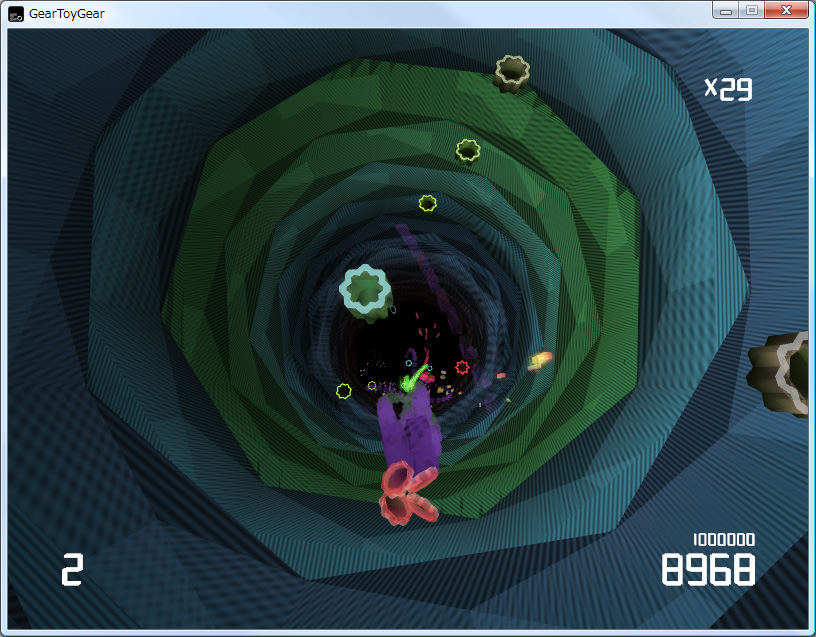Click the olive gear below the tan gear
This screenshot has width=816, height=637.
click(467, 152)
